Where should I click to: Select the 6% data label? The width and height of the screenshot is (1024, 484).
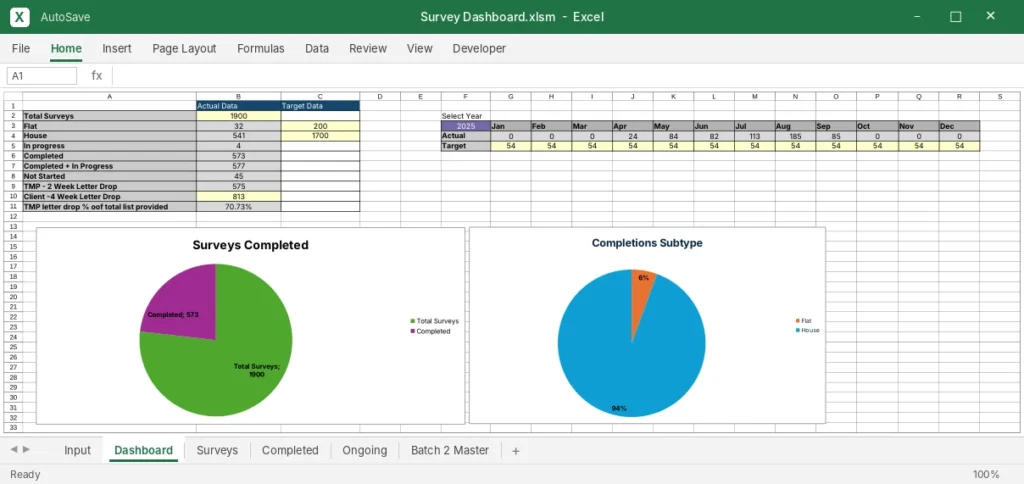click(x=644, y=278)
